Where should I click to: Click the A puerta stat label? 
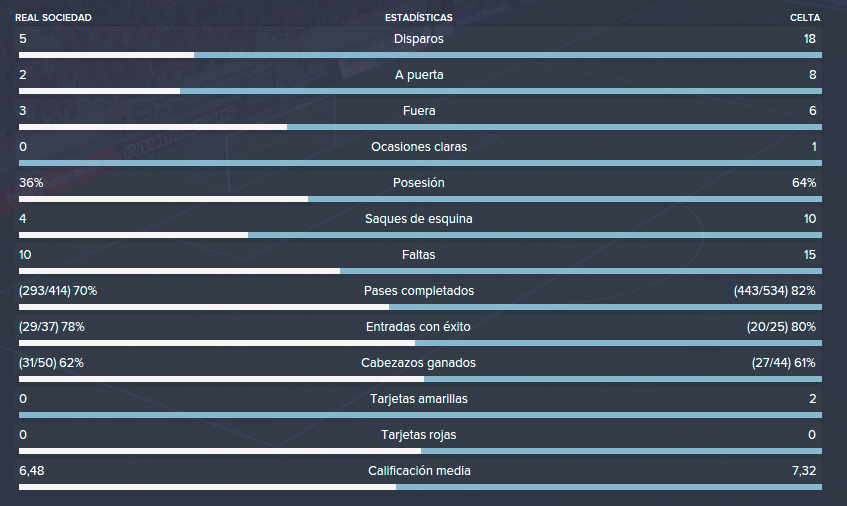click(x=419, y=75)
